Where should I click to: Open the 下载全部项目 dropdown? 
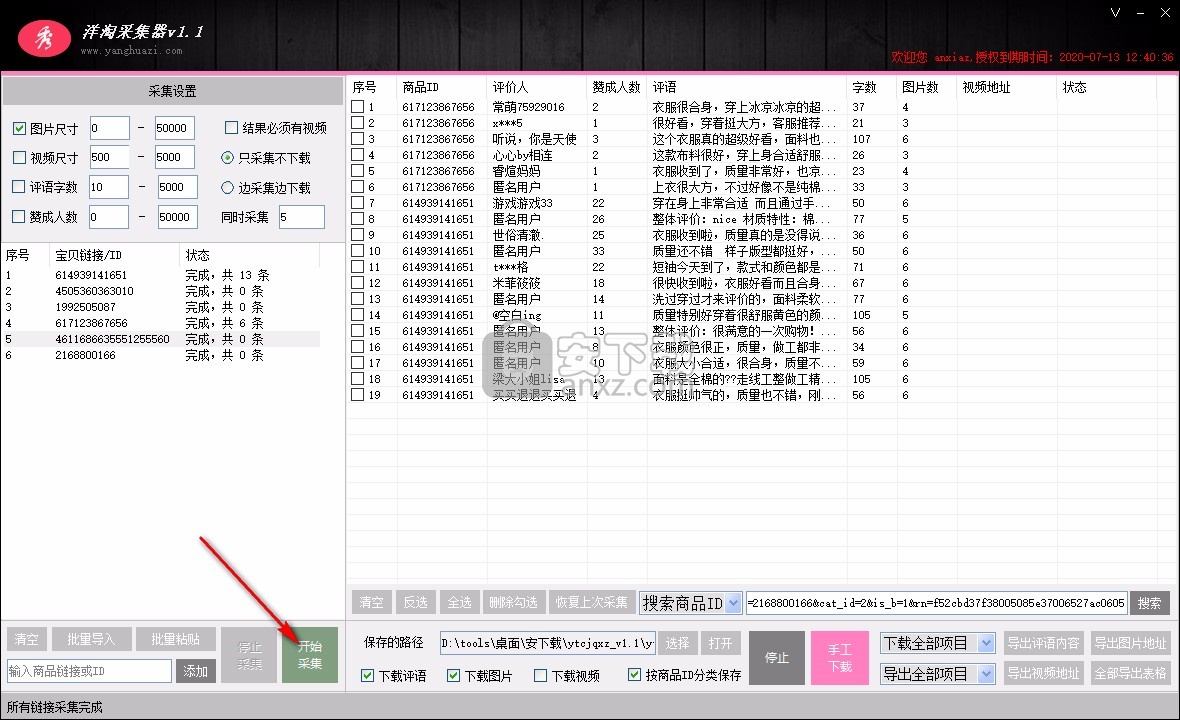tap(987, 643)
